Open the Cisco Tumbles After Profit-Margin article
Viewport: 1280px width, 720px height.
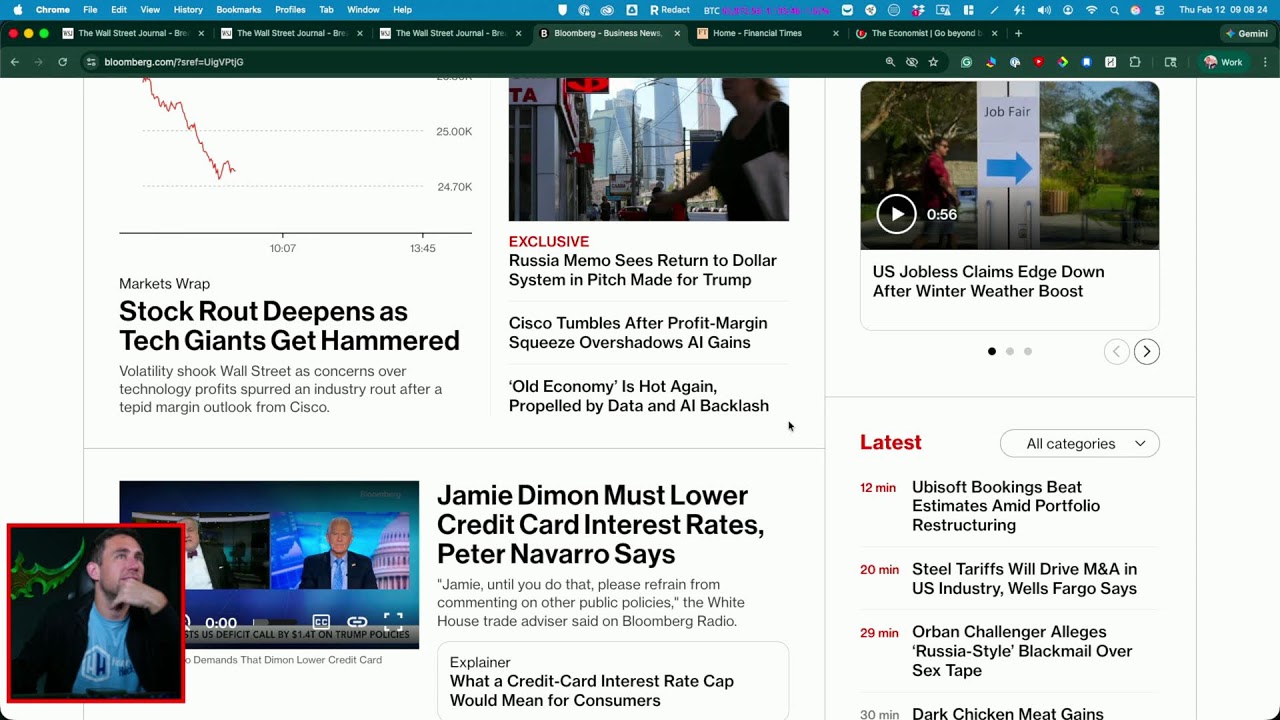coord(638,333)
